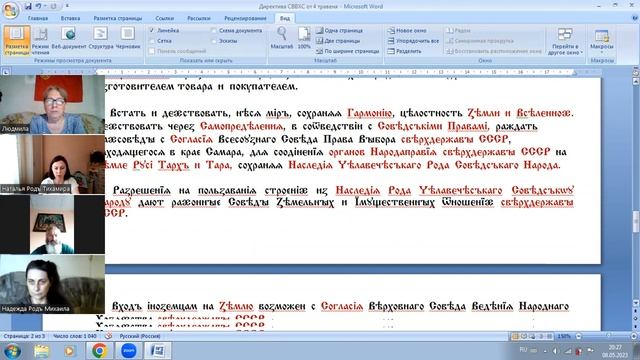Screen dimensions: 640x360
Task: Open Word Help question mark icon
Action: [x=635, y=18]
